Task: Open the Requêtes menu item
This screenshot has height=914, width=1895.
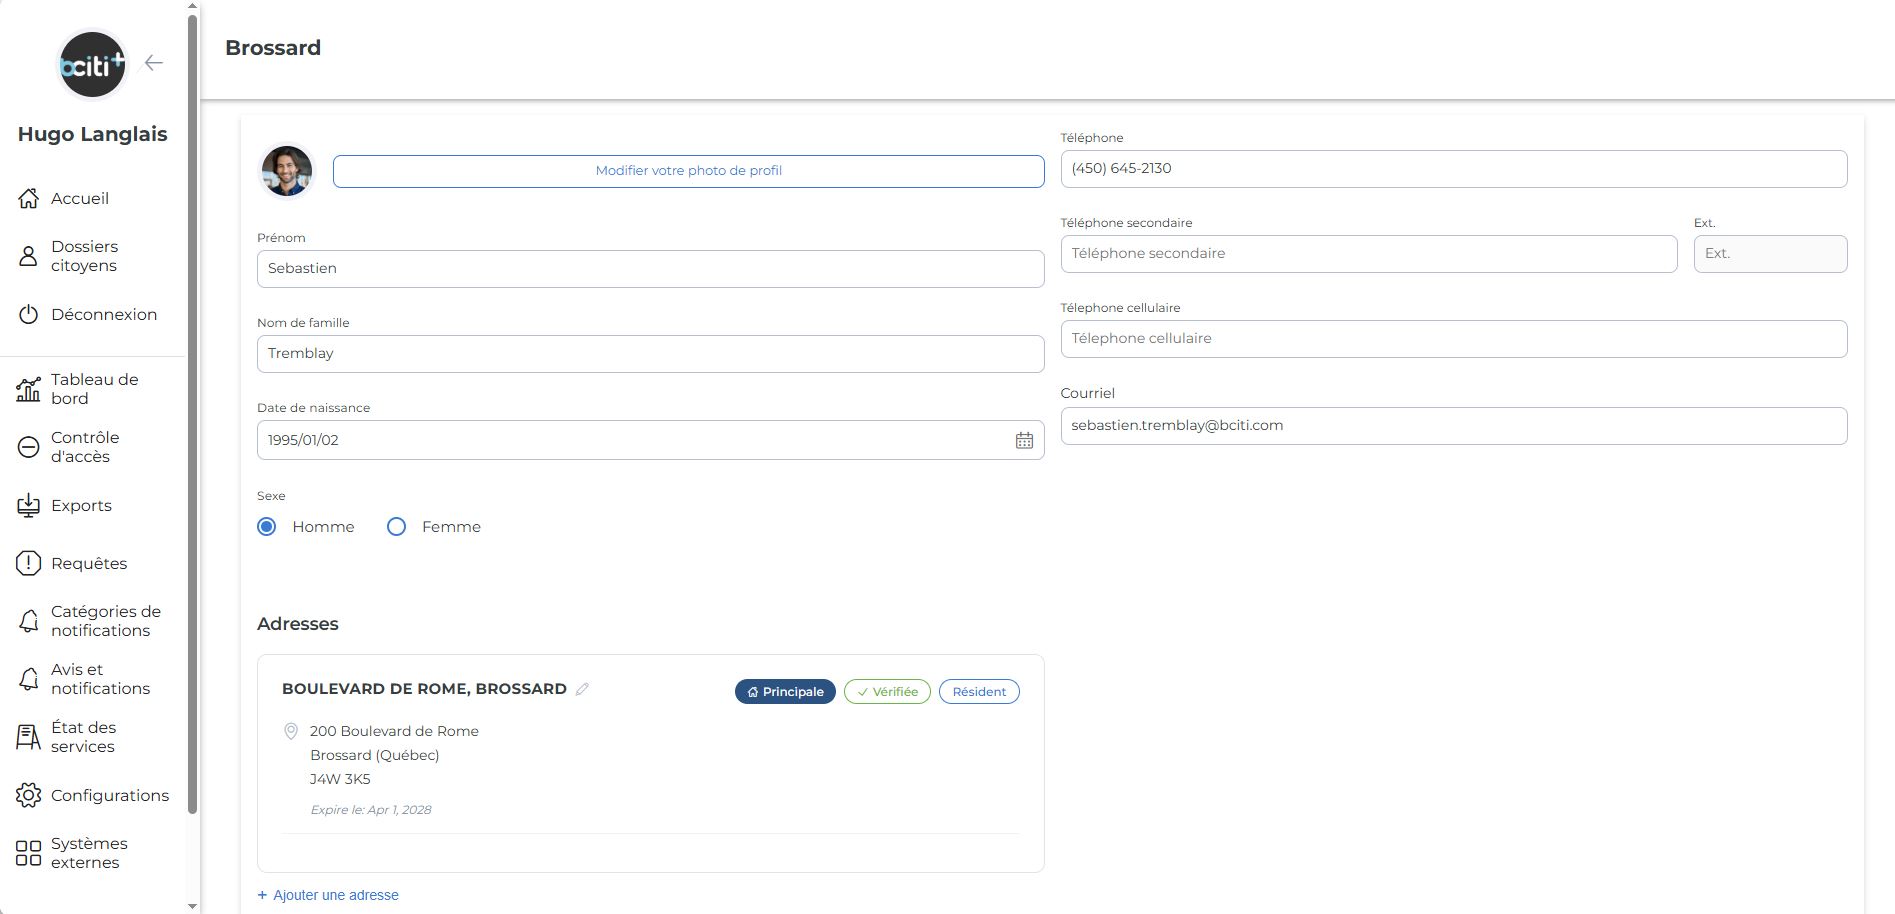Action: pyautogui.click(x=89, y=564)
